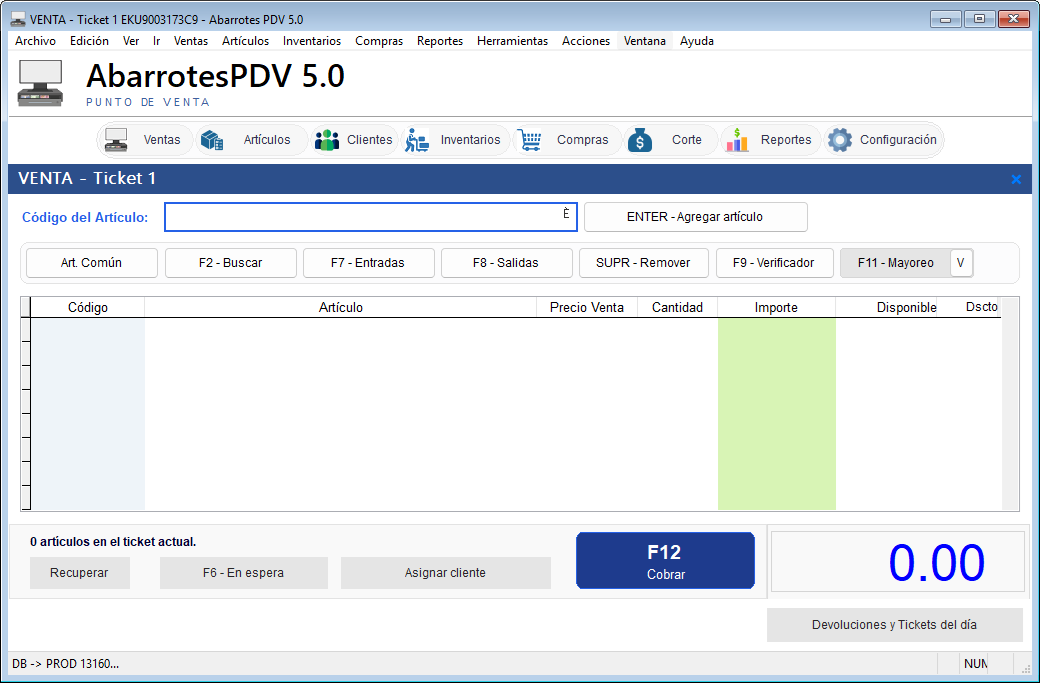Screen dimensions: 1040x683
Task: Click the Artículo column header
Action: click(341, 308)
